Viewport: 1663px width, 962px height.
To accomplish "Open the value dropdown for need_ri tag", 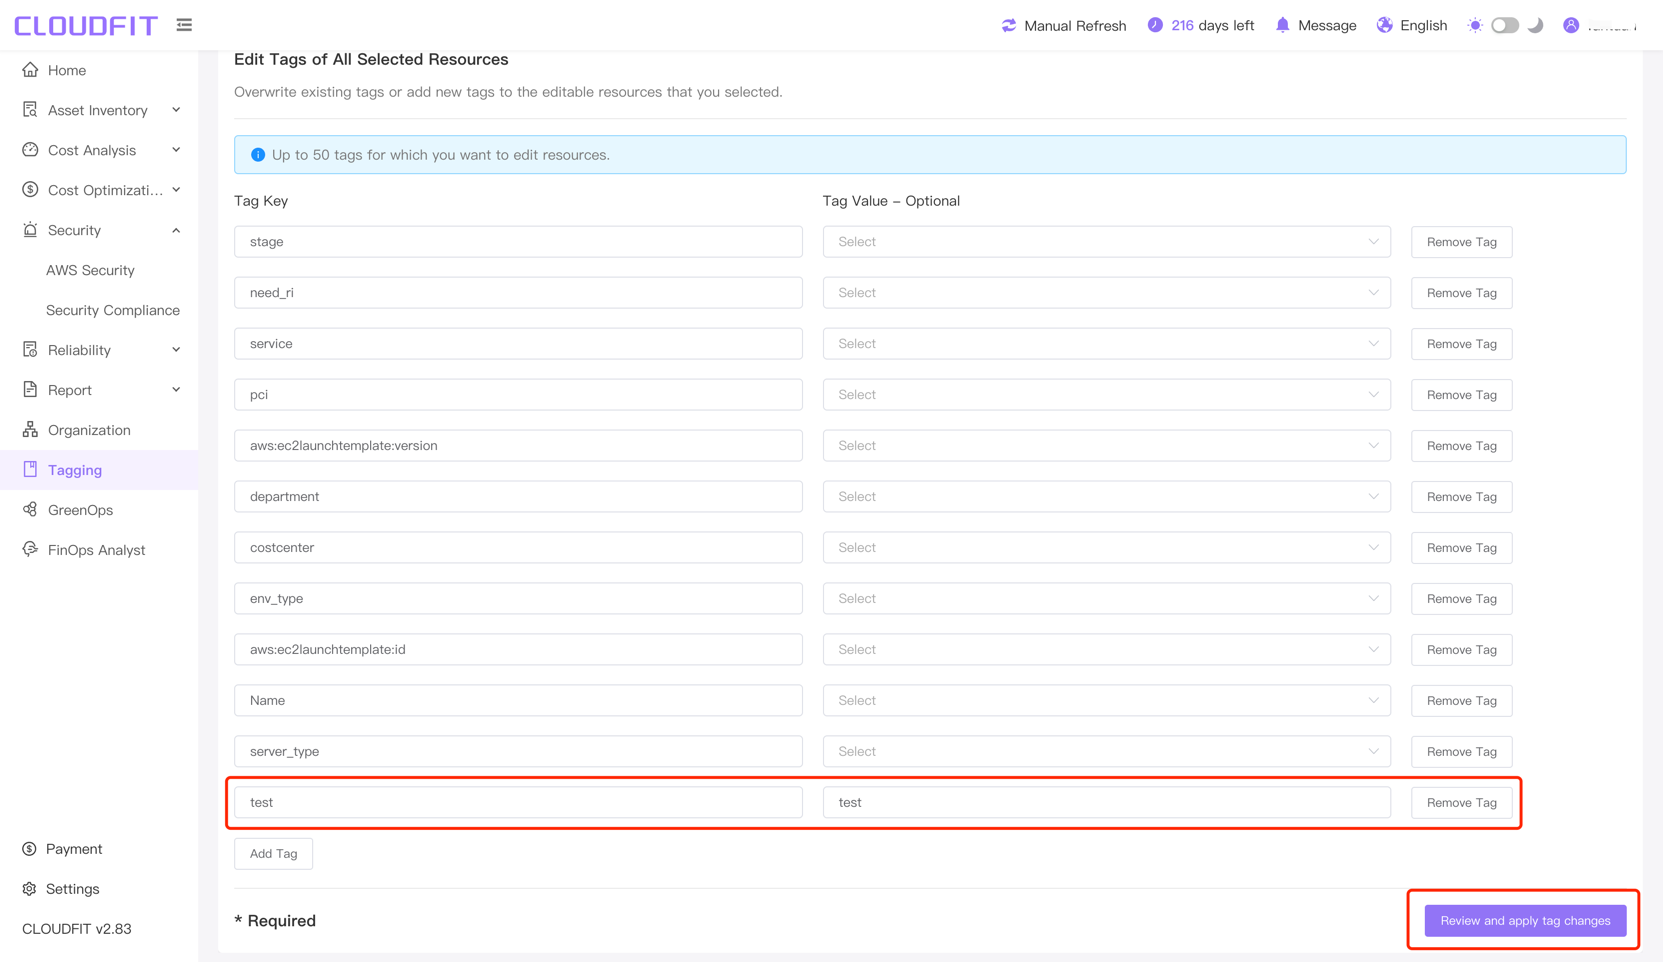I will click(1106, 293).
